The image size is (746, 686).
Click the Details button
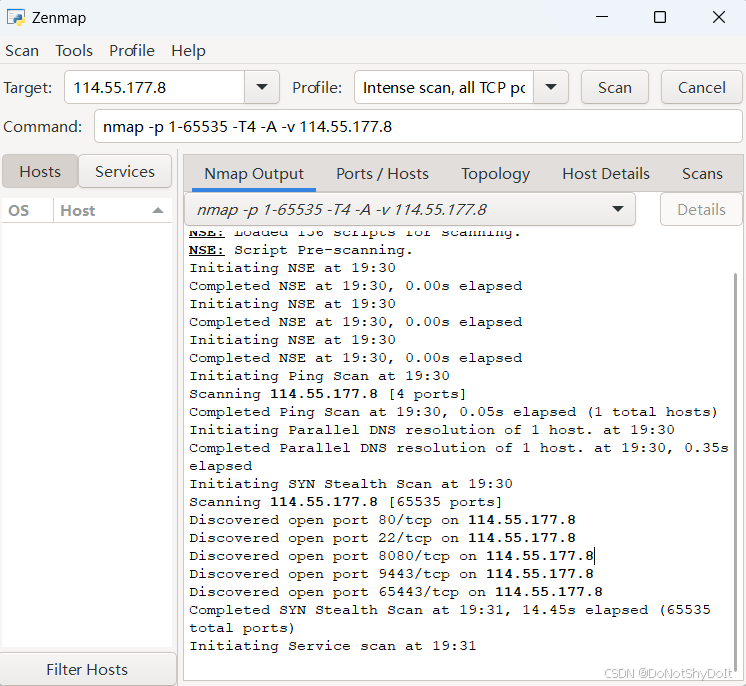pos(701,209)
